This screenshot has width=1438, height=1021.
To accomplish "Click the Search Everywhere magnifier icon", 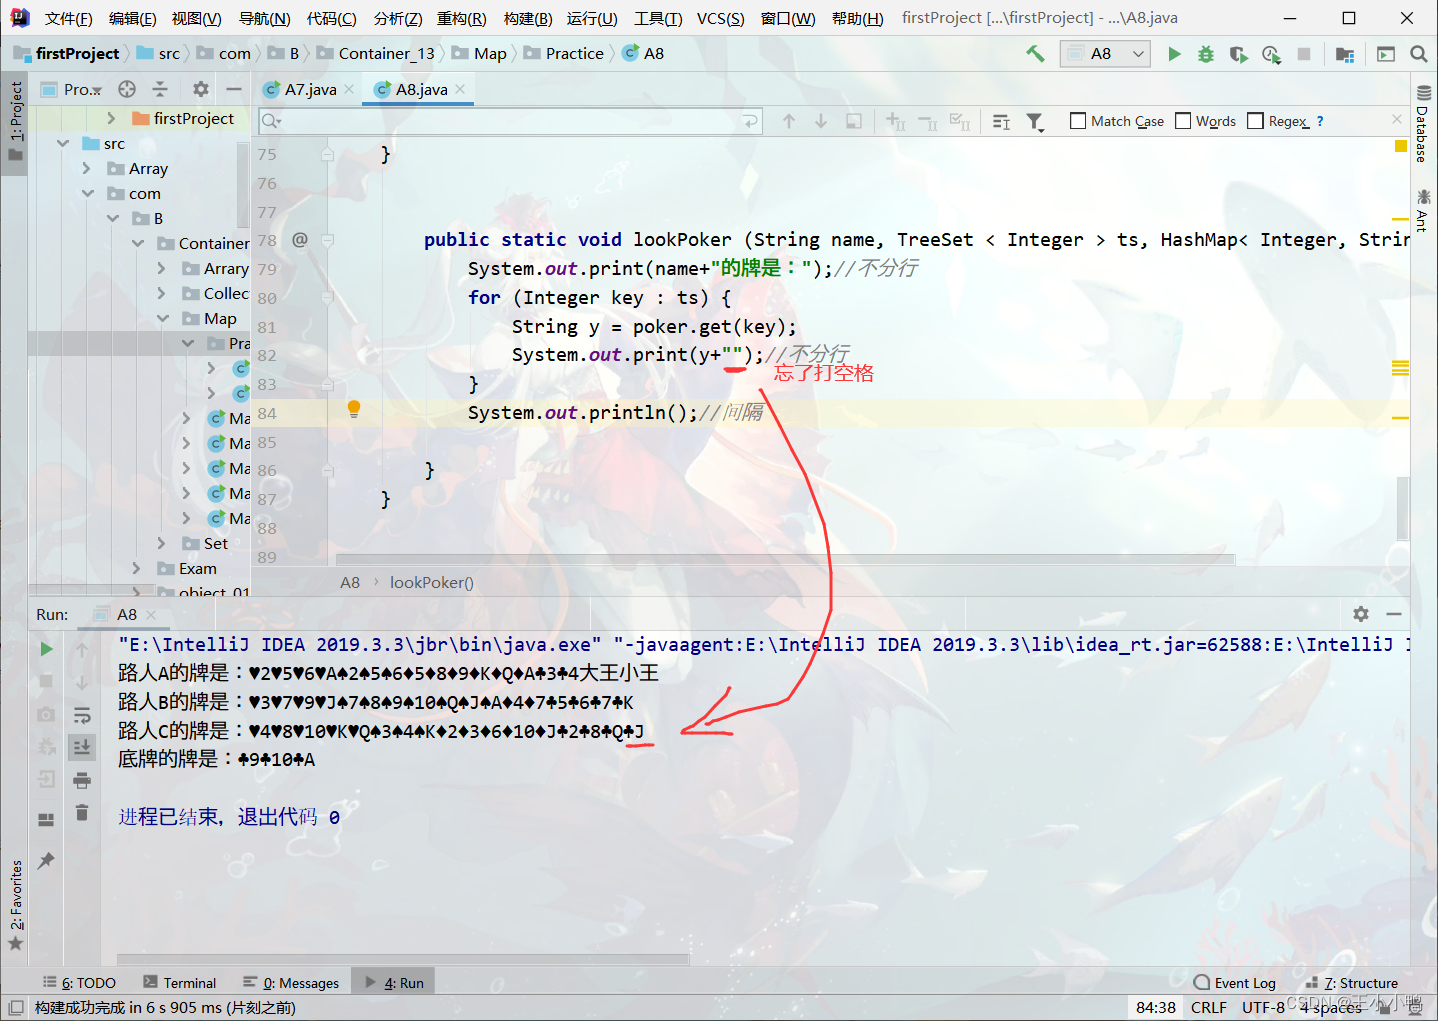I will [x=1418, y=54].
